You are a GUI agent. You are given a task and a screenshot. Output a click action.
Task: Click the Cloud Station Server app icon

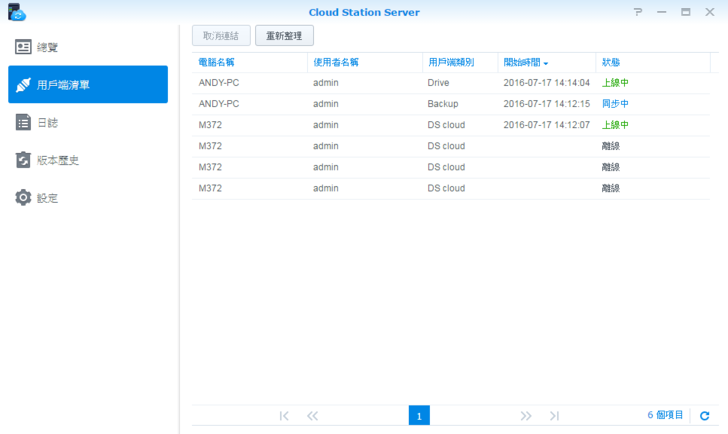[16, 12]
